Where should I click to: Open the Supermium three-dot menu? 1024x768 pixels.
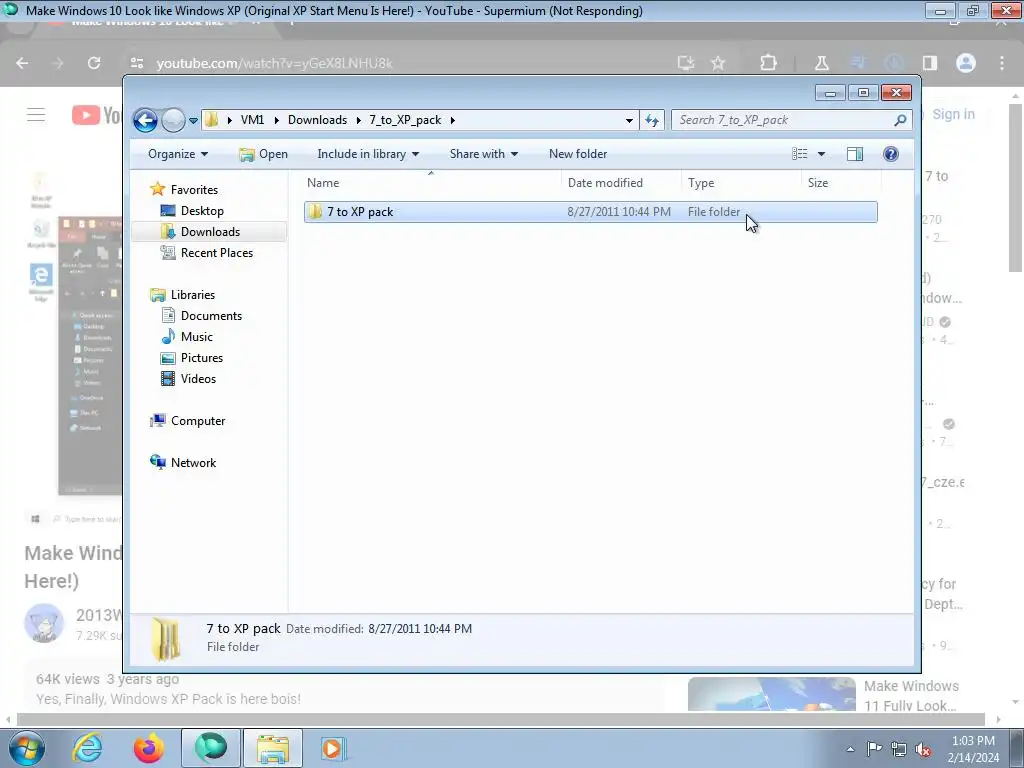(1002, 63)
